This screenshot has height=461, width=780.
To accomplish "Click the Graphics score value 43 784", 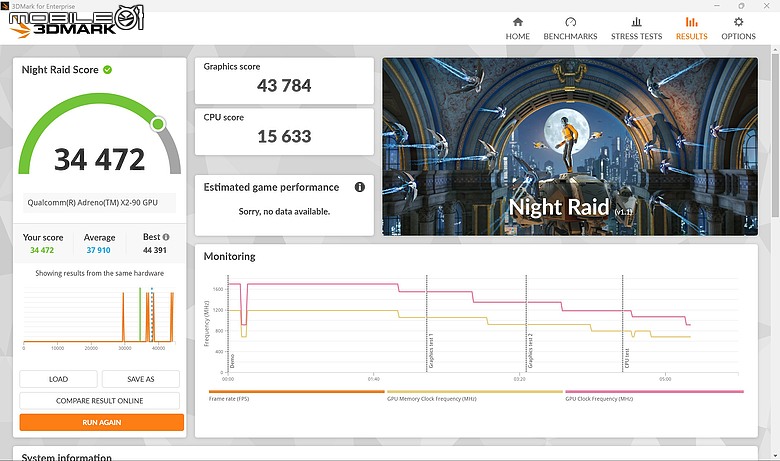I will coord(284,86).
